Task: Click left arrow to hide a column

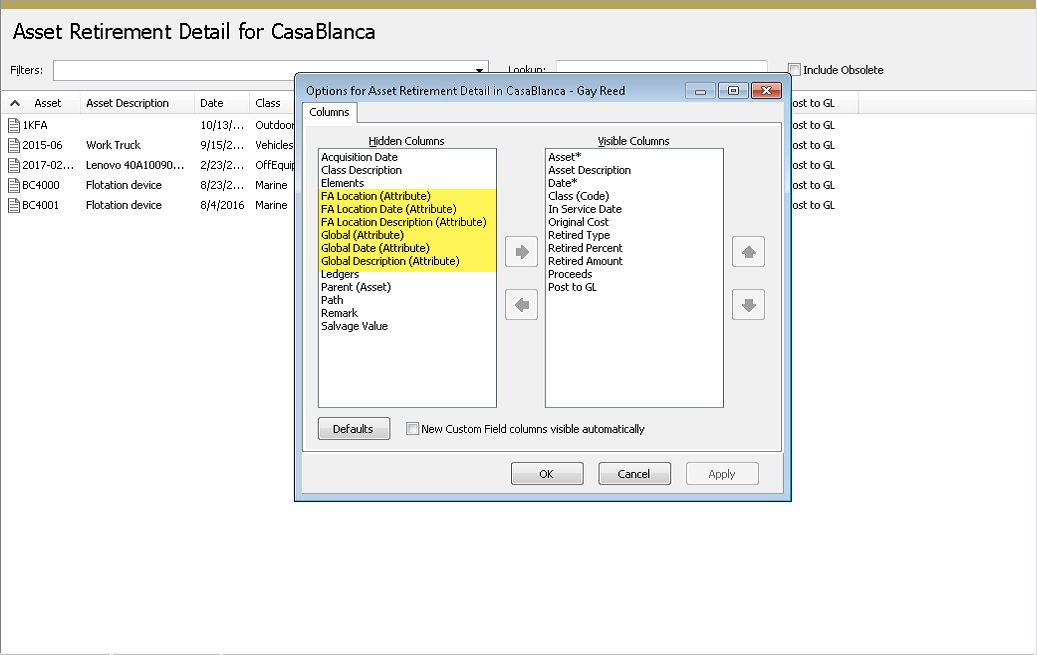Action: [521, 304]
